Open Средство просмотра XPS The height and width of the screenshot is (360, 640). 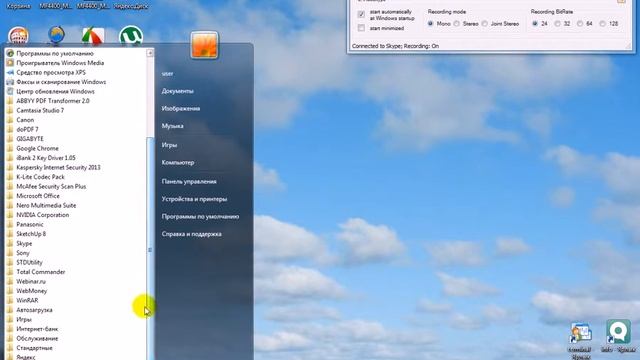(x=46, y=72)
